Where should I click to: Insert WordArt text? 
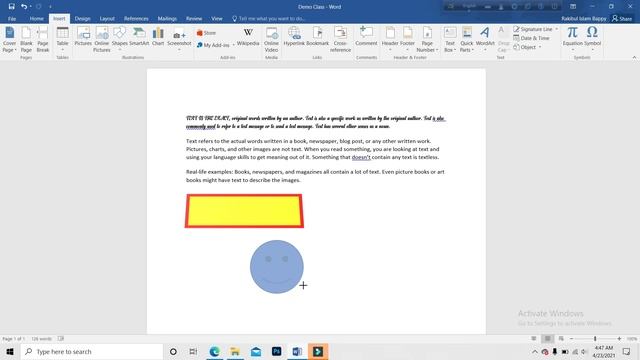click(485, 38)
